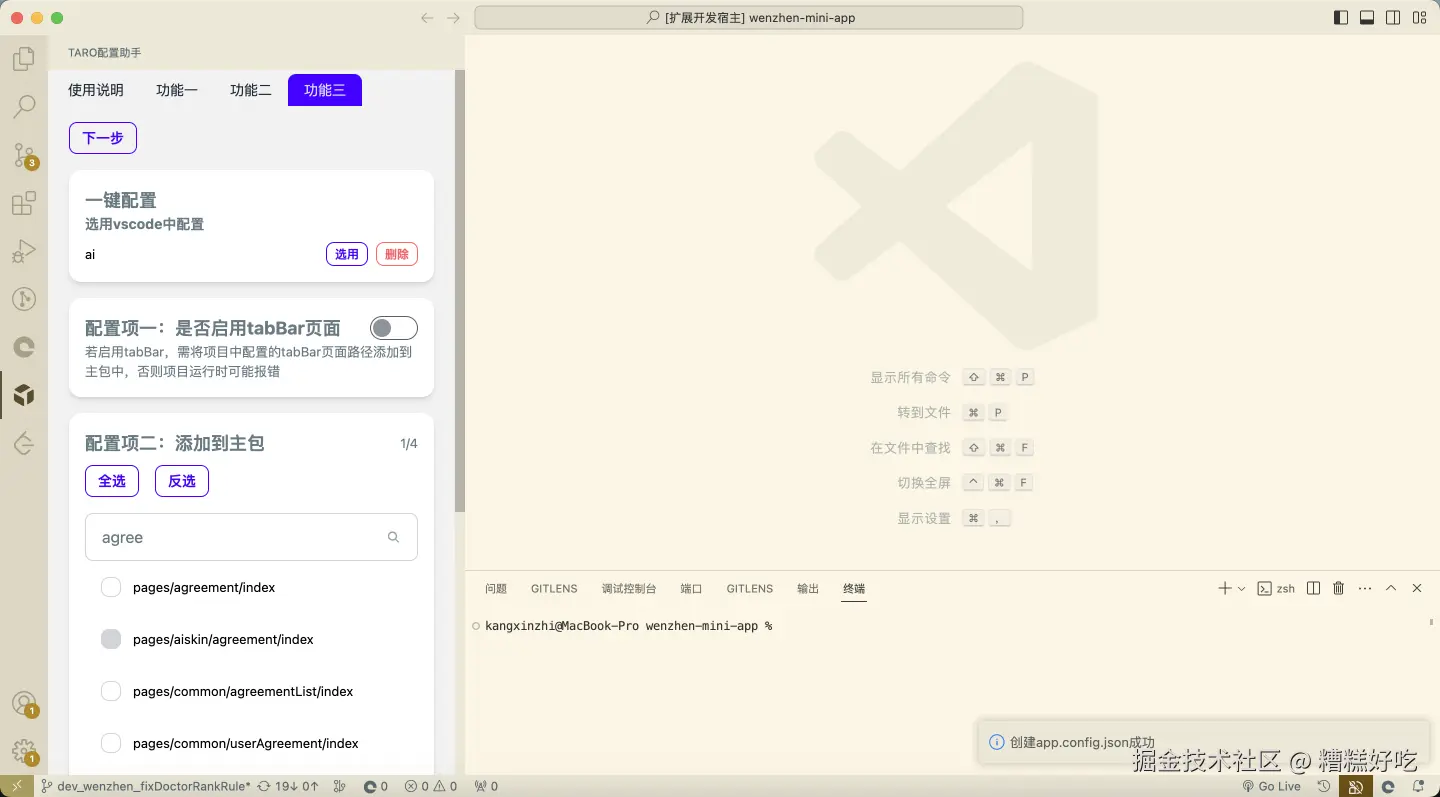The width and height of the screenshot is (1440, 797).
Task: Switch to the 功能三 tab
Action: click(325, 90)
